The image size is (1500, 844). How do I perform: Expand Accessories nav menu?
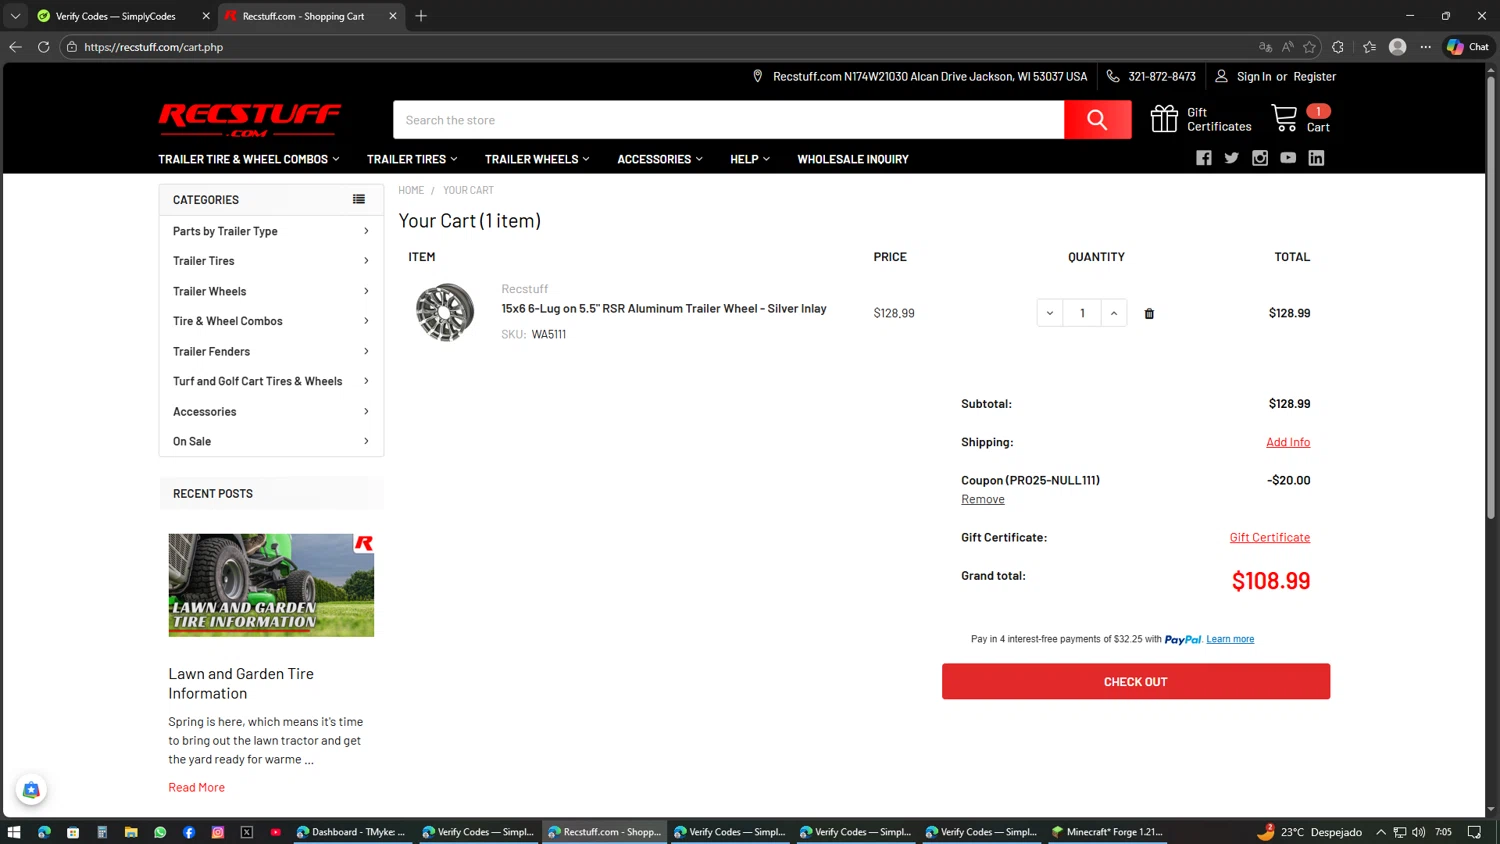click(x=660, y=159)
